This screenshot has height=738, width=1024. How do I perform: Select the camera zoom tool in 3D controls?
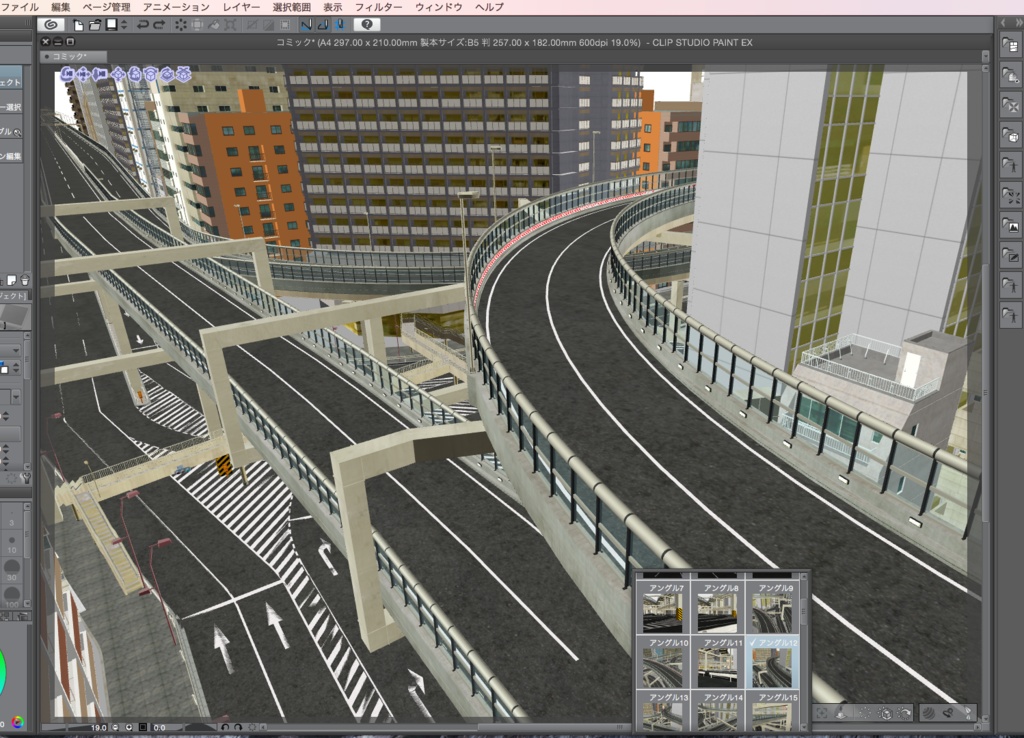coord(100,73)
